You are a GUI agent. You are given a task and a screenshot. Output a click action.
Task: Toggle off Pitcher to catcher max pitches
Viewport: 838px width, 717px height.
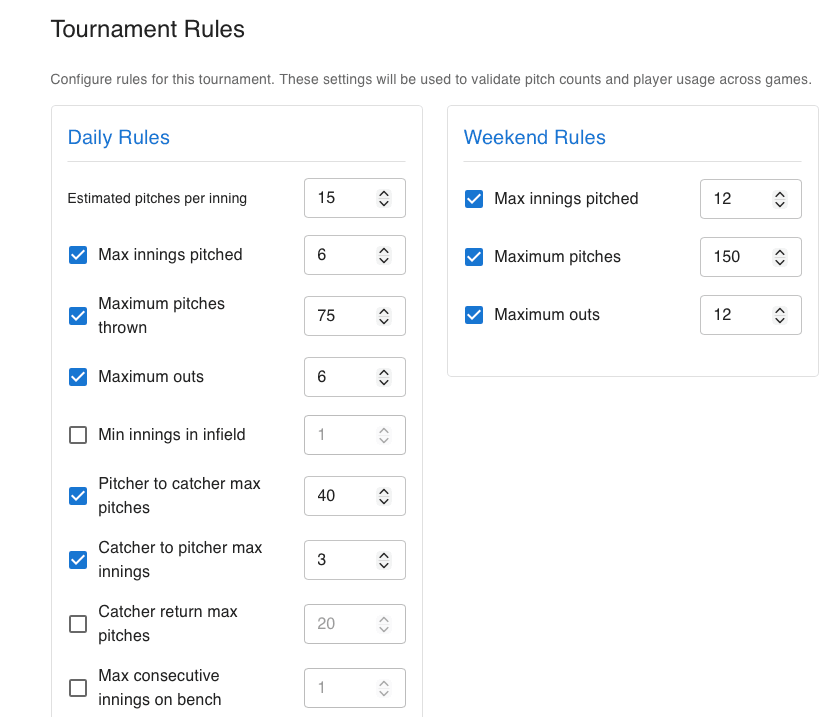click(78, 495)
